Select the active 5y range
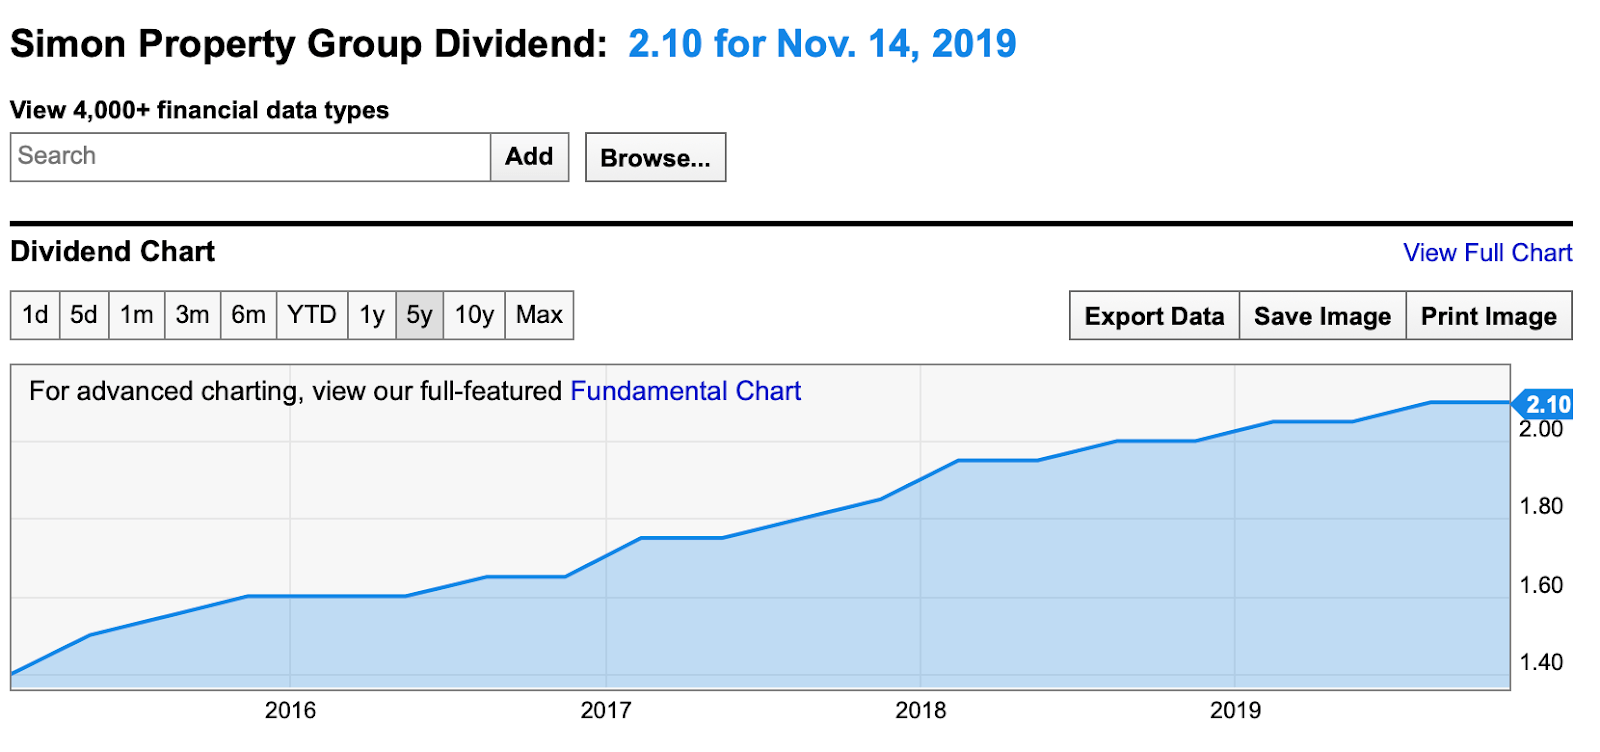 [x=420, y=315]
